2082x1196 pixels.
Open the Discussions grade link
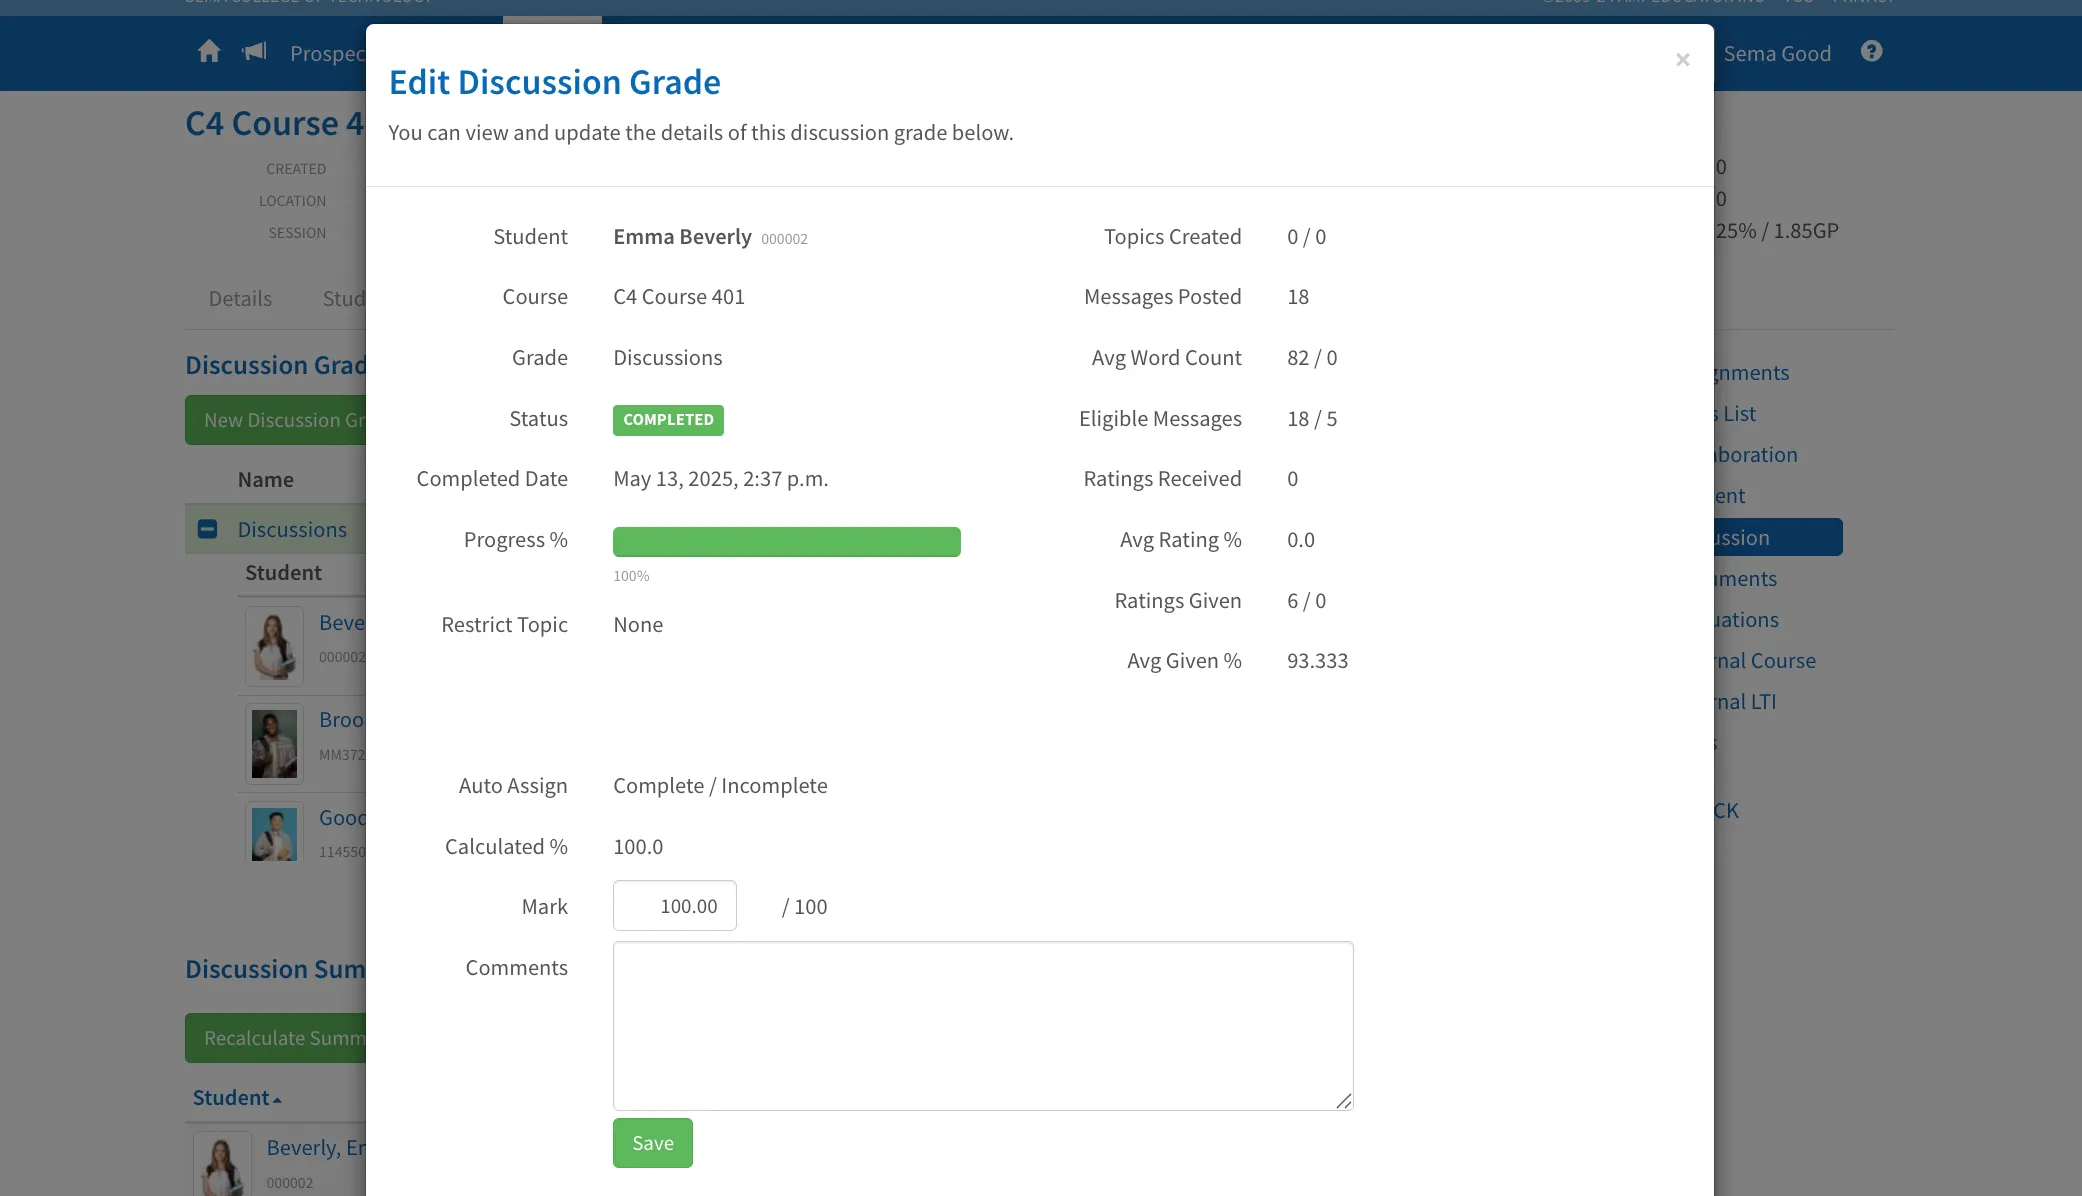(292, 530)
